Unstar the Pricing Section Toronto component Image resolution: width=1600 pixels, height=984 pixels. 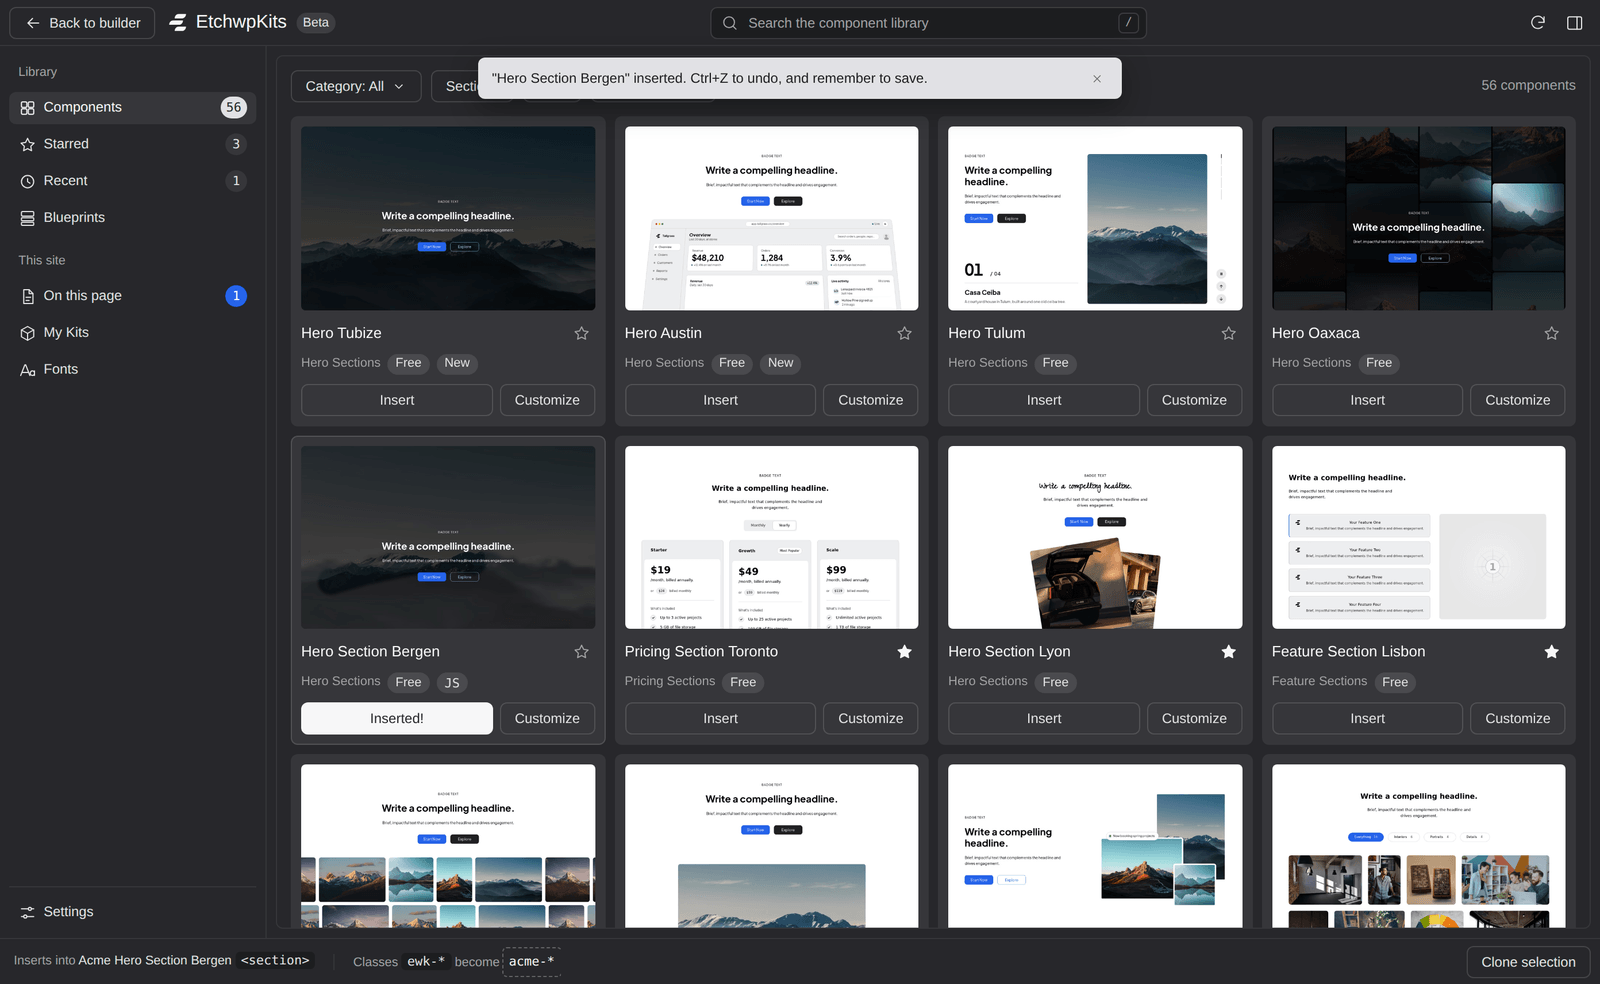(x=904, y=652)
